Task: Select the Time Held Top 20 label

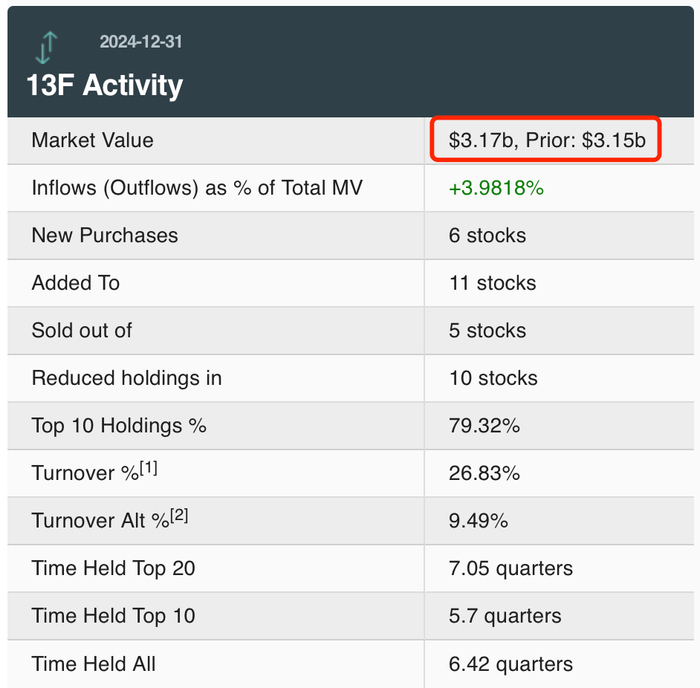Action: point(113,569)
